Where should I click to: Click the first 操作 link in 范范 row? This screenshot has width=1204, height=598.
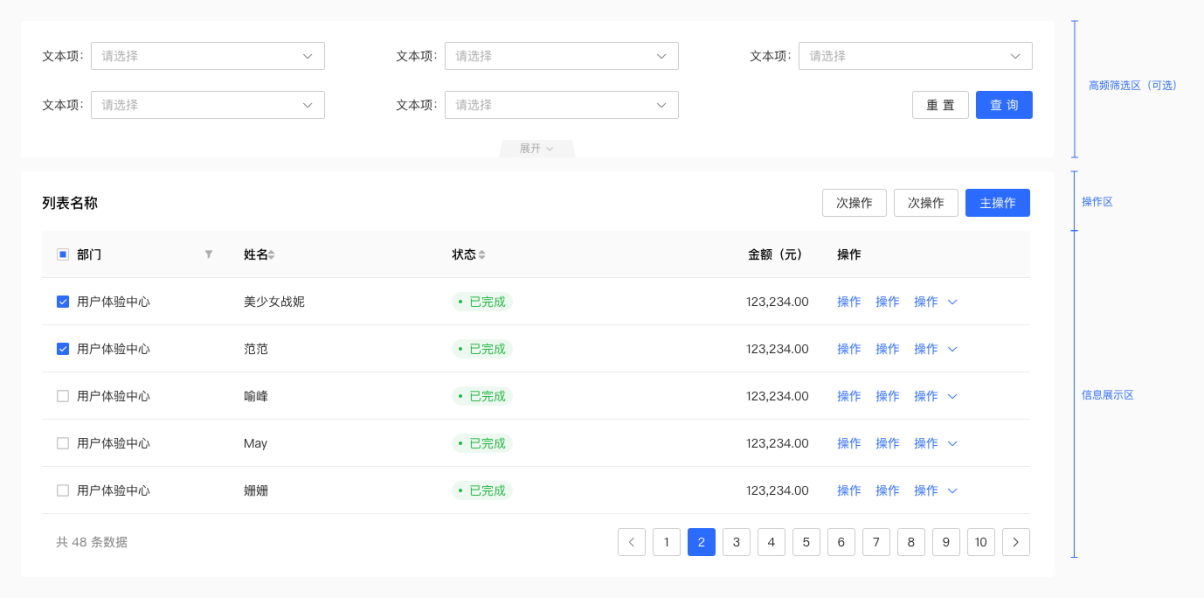[849, 349]
